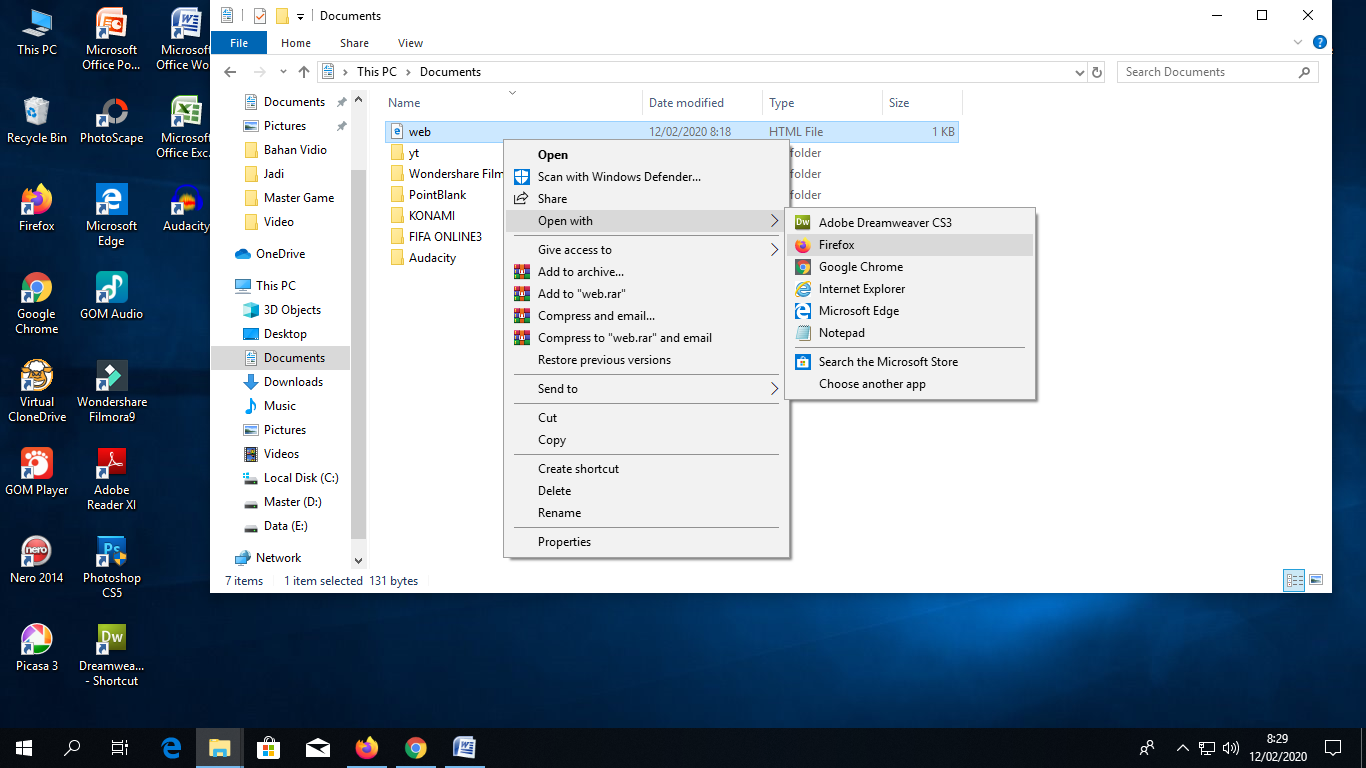Click the Refresh icon beside the address bar
Viewport: 1366px width, 768px height.
[x=1096, y=71]
